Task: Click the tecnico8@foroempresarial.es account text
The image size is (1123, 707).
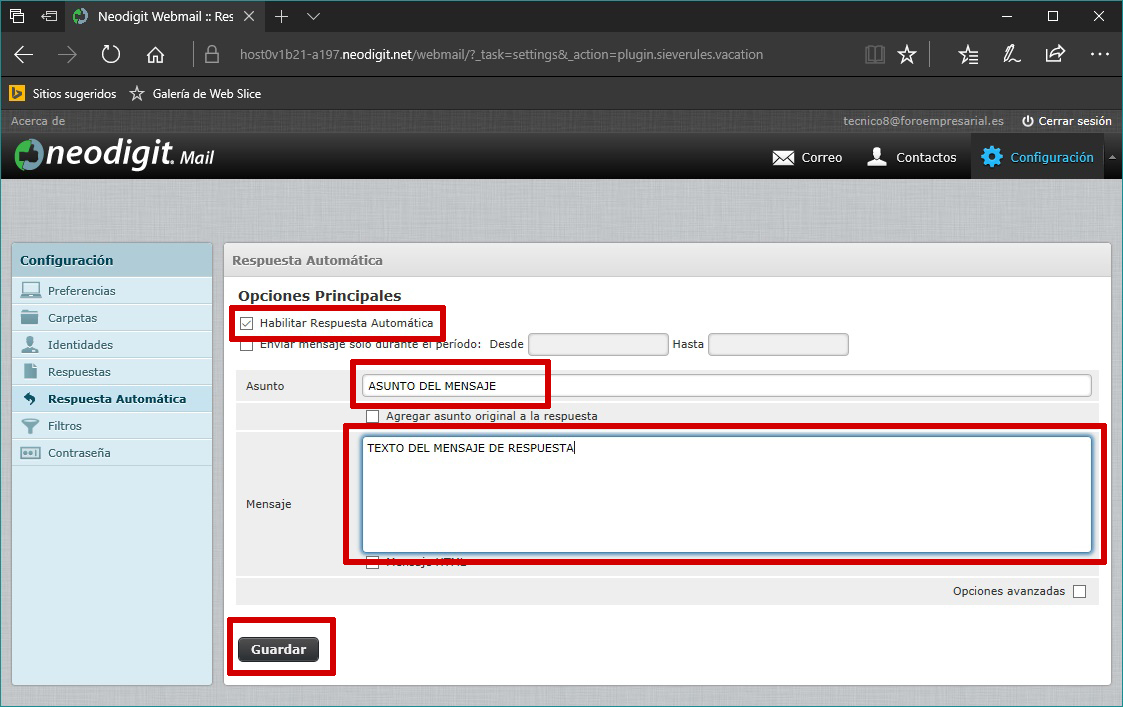Action: [x=923, y=121]
